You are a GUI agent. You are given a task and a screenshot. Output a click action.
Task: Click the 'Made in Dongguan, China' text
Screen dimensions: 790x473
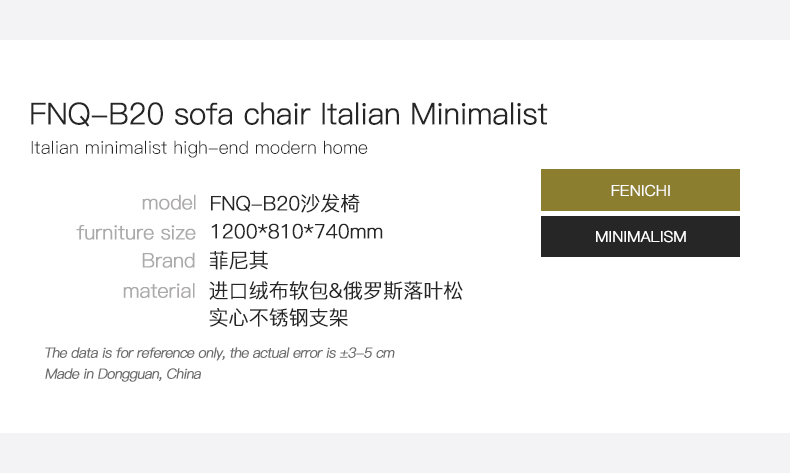(x=123, y=374)
